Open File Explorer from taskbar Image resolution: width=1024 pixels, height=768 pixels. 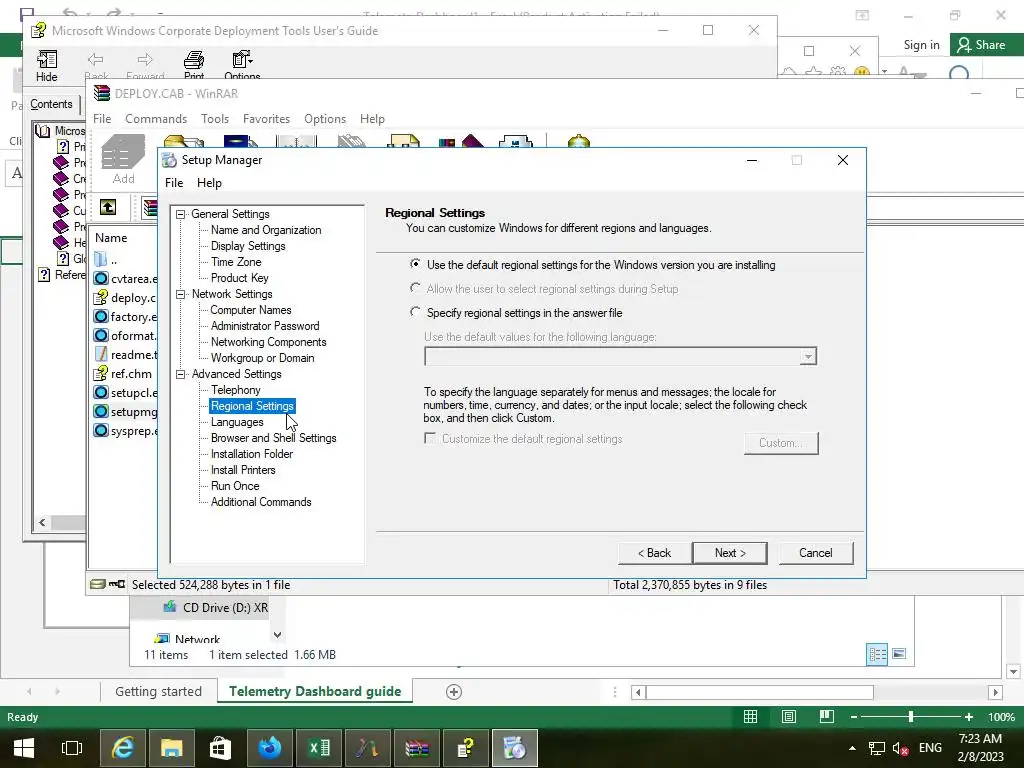click(172, 748)
